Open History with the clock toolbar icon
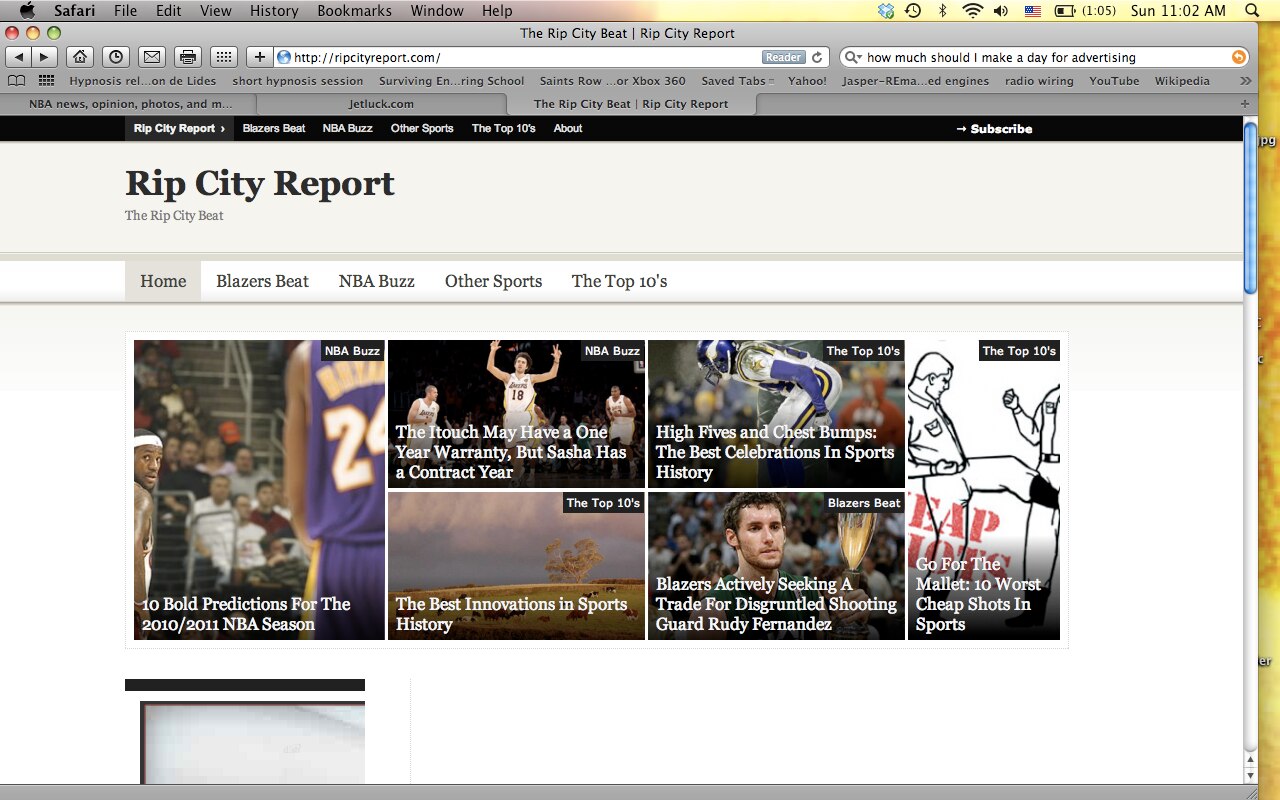The image size is (1280, 800). tap(115, 57)
